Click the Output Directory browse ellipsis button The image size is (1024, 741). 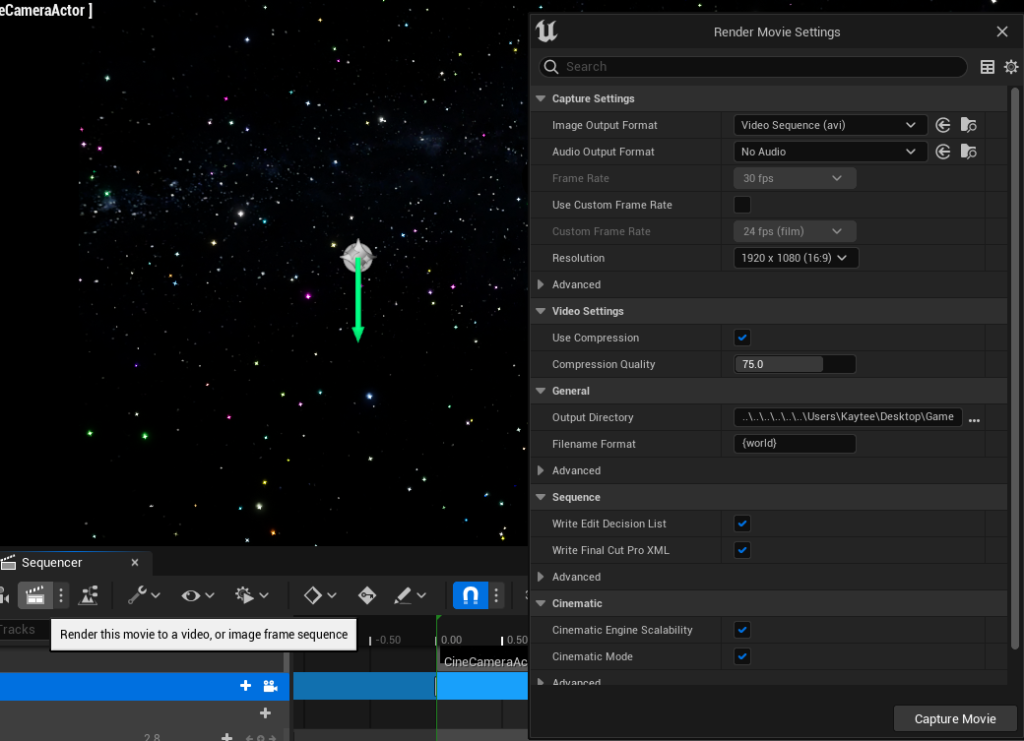tap(974, 419)
